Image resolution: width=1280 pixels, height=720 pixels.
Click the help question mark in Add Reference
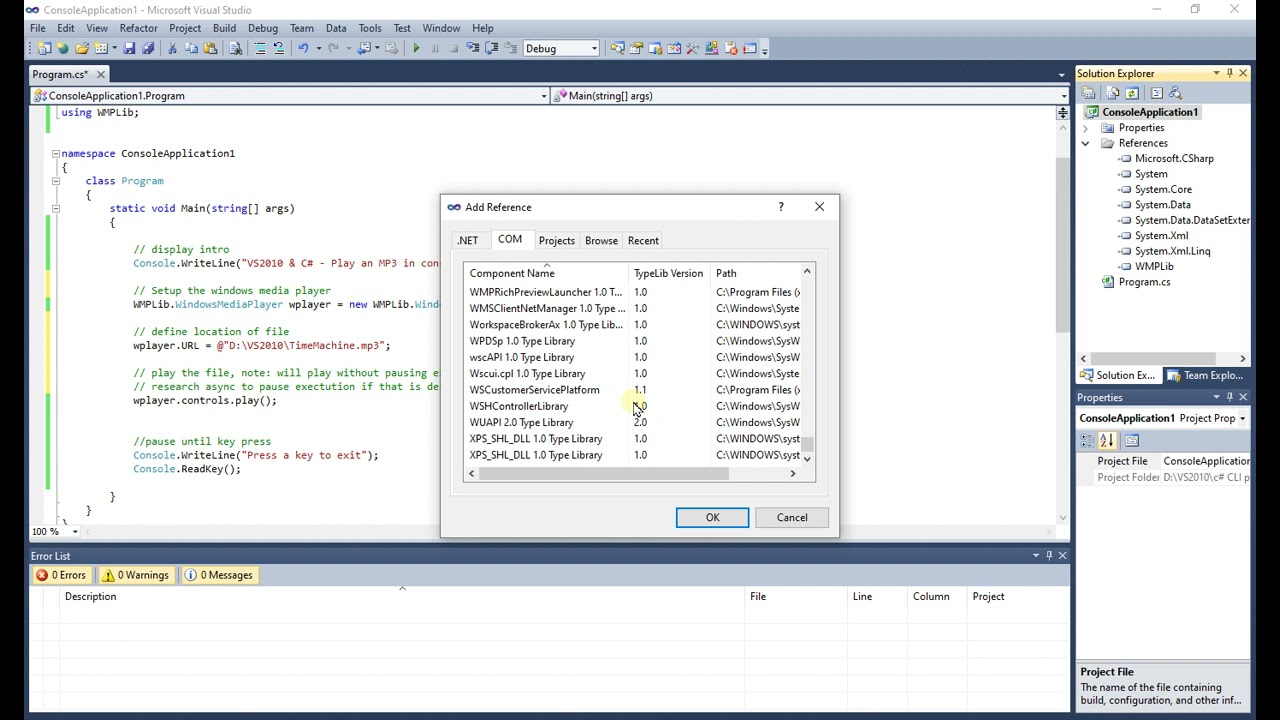point(781,207)
